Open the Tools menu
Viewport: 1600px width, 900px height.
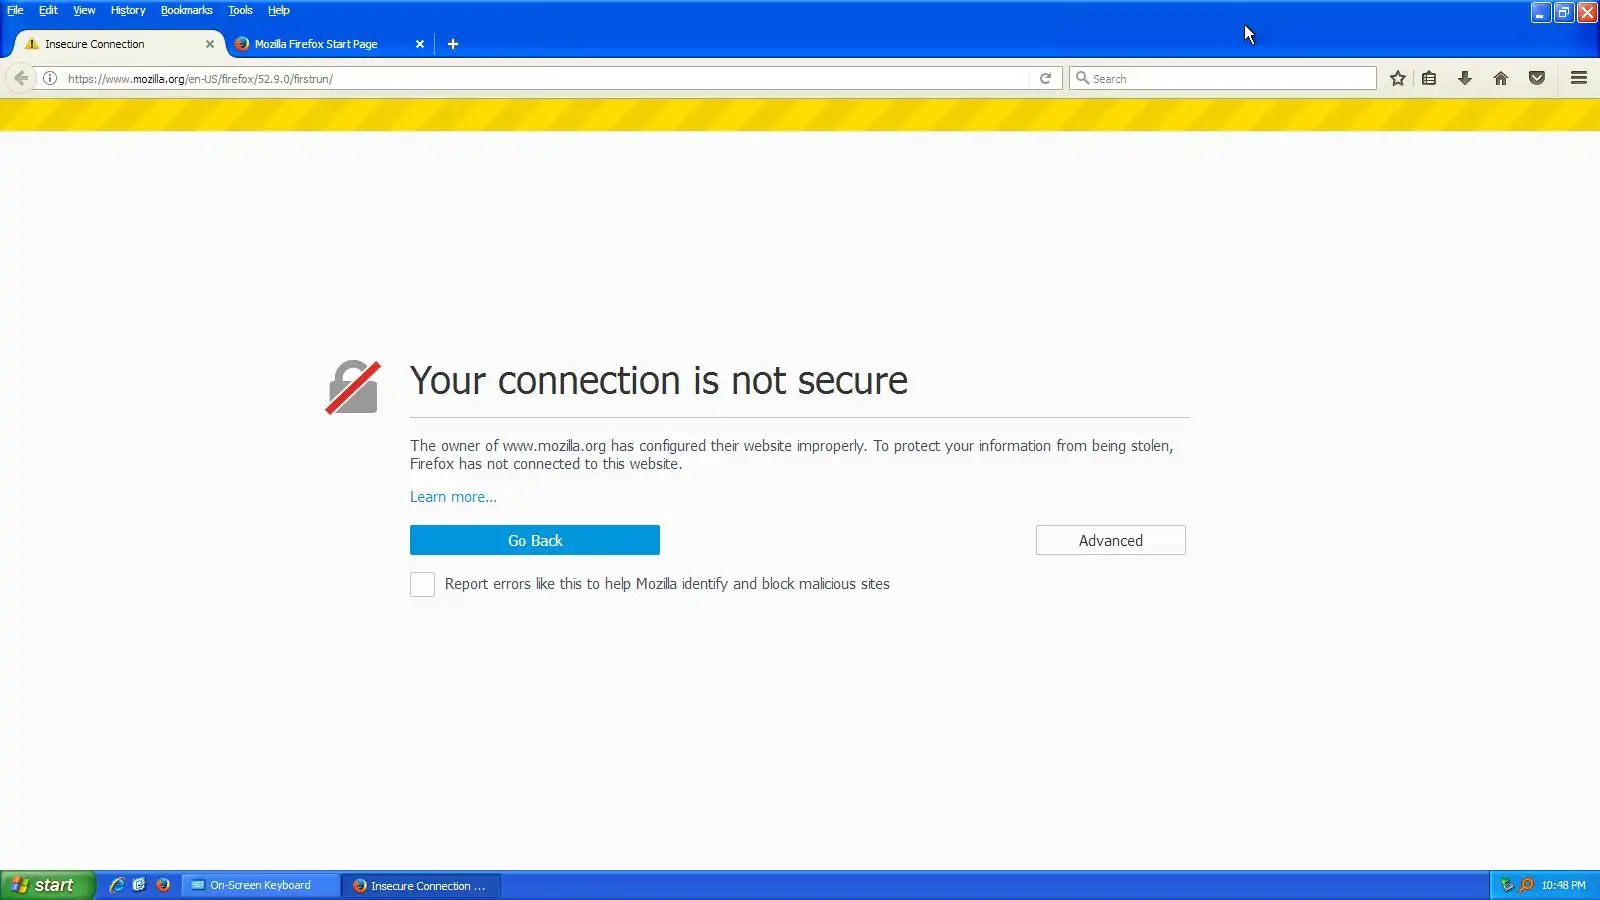point(240,10)
